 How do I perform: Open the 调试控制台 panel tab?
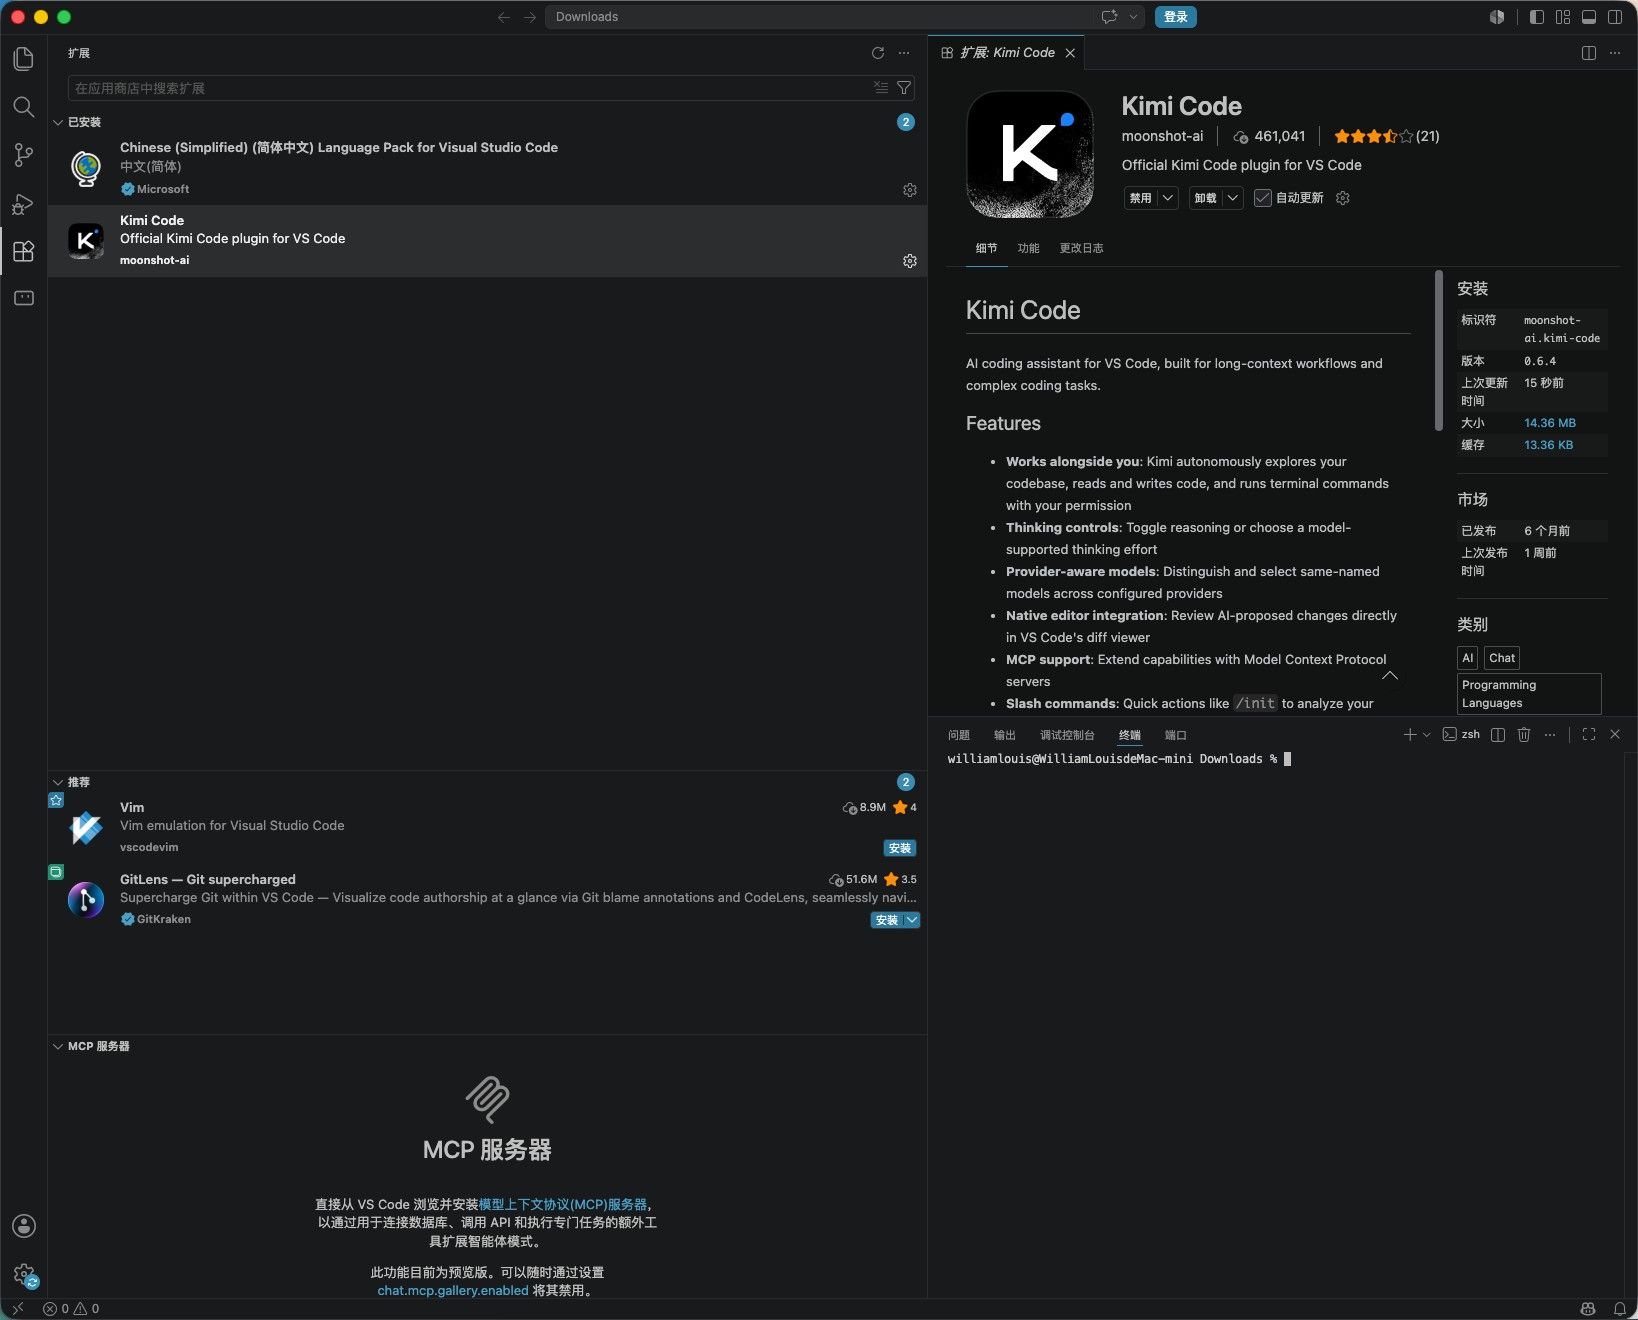click(1067, 735)
